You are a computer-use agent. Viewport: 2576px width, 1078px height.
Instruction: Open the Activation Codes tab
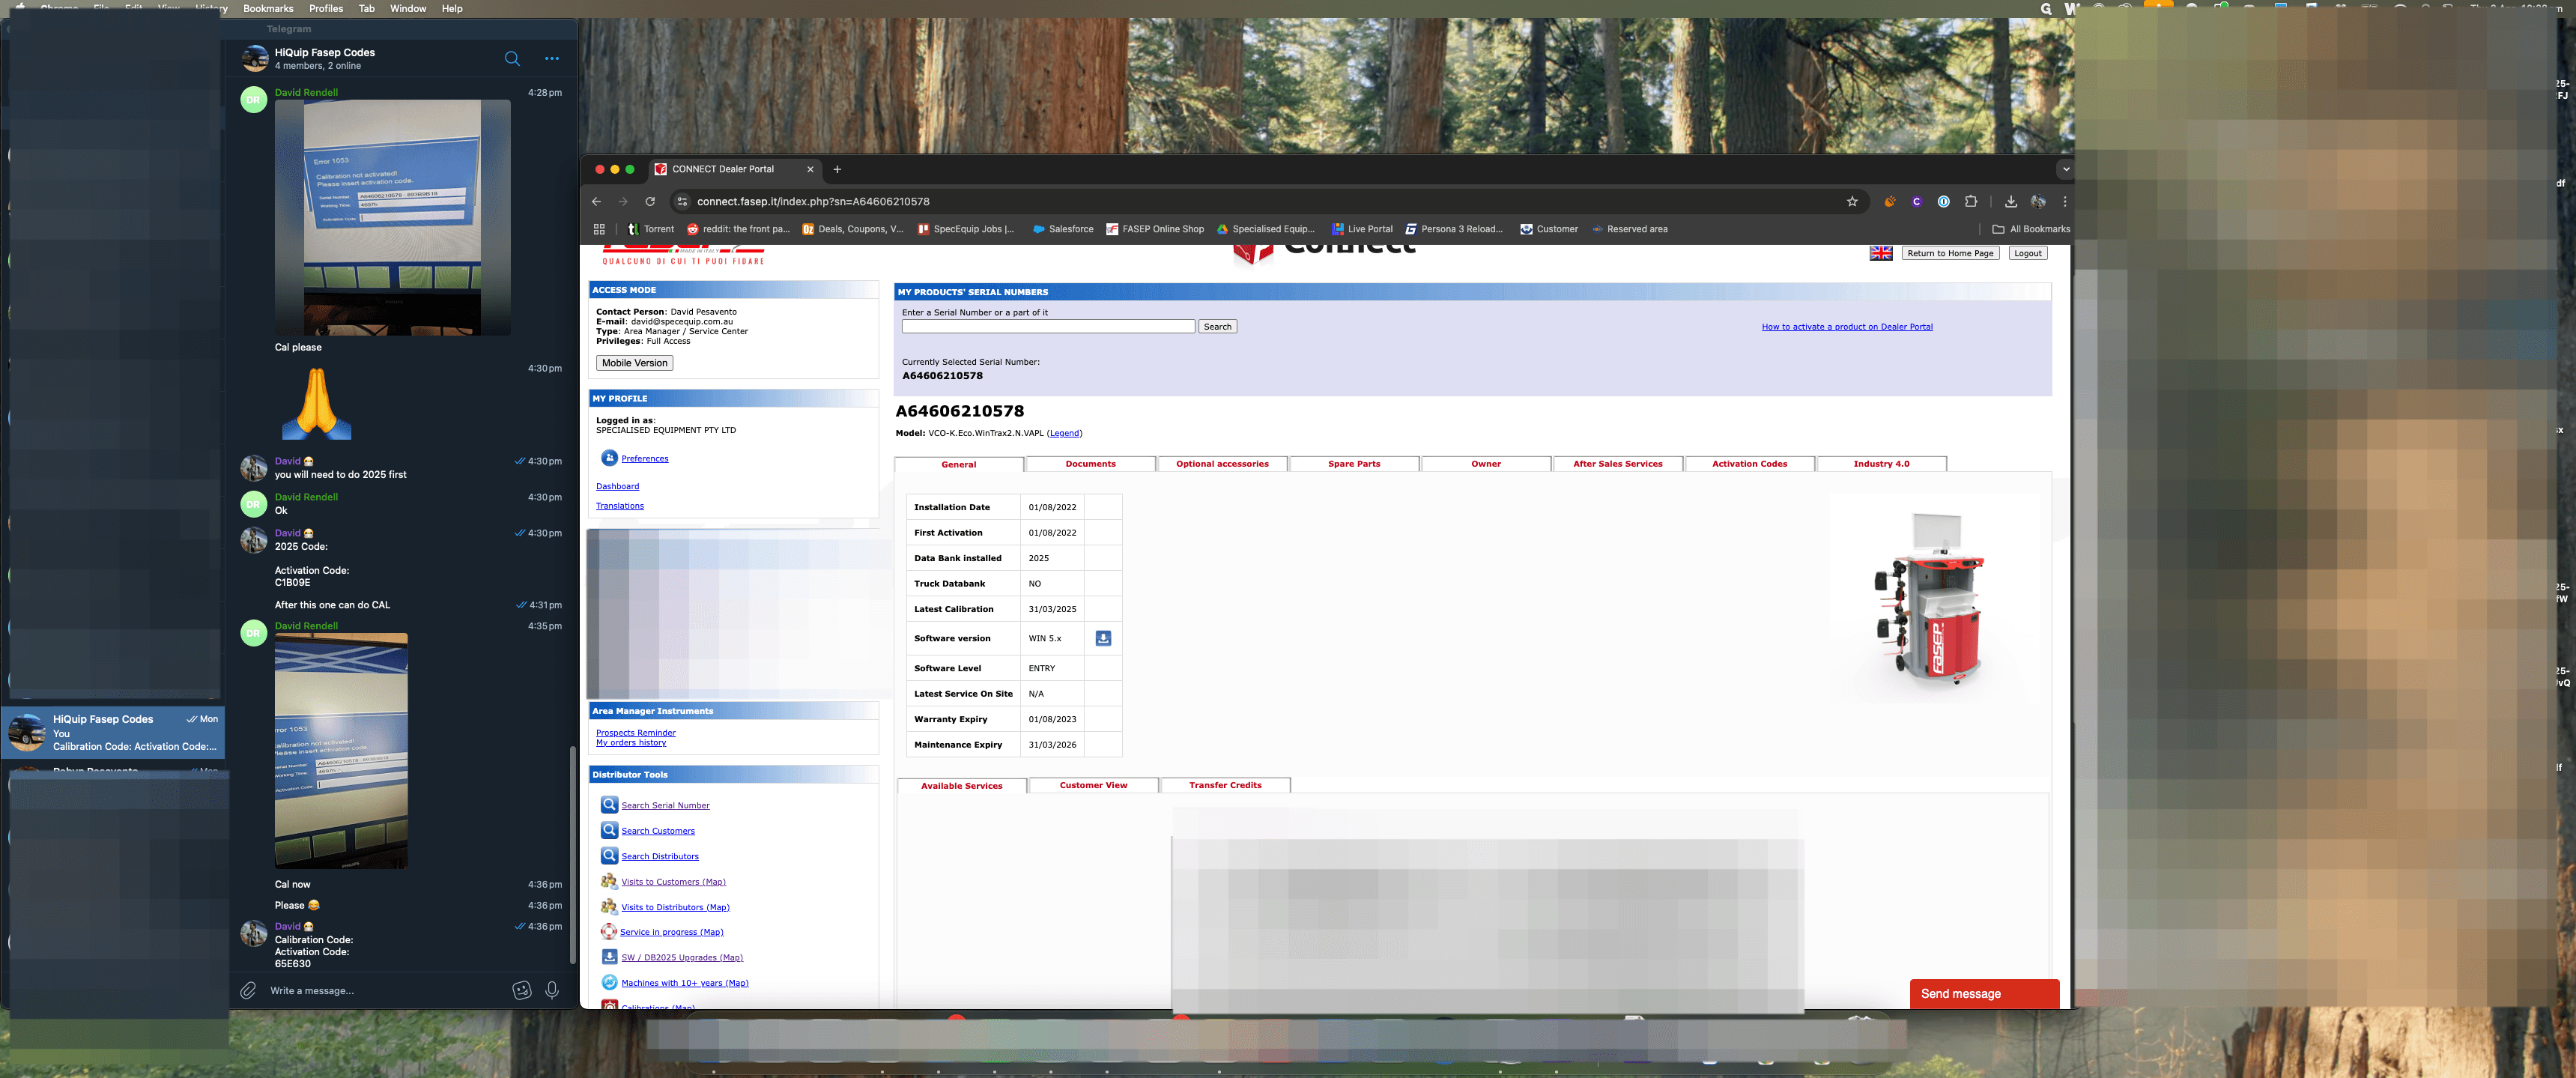(x=1749, y=464)
